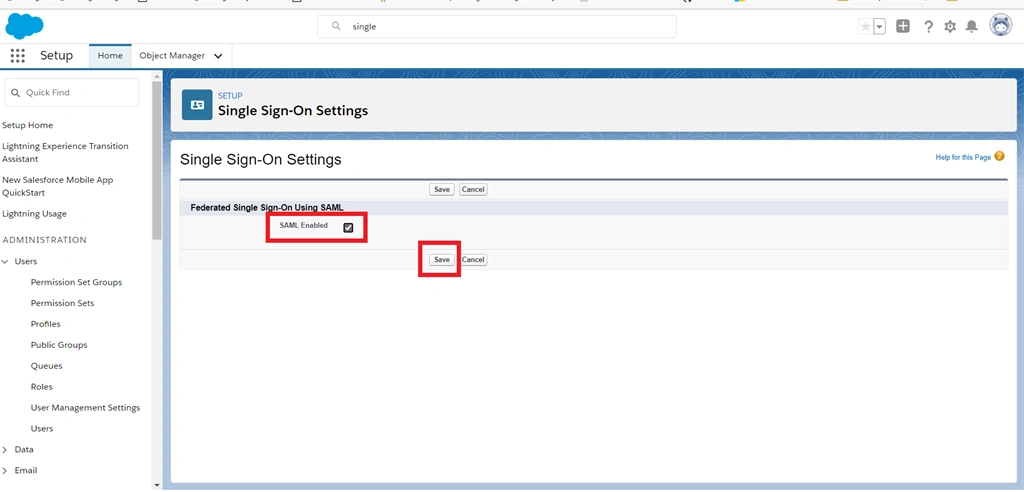Open the favorites list dropdown arrow

(x=879, y=27)
